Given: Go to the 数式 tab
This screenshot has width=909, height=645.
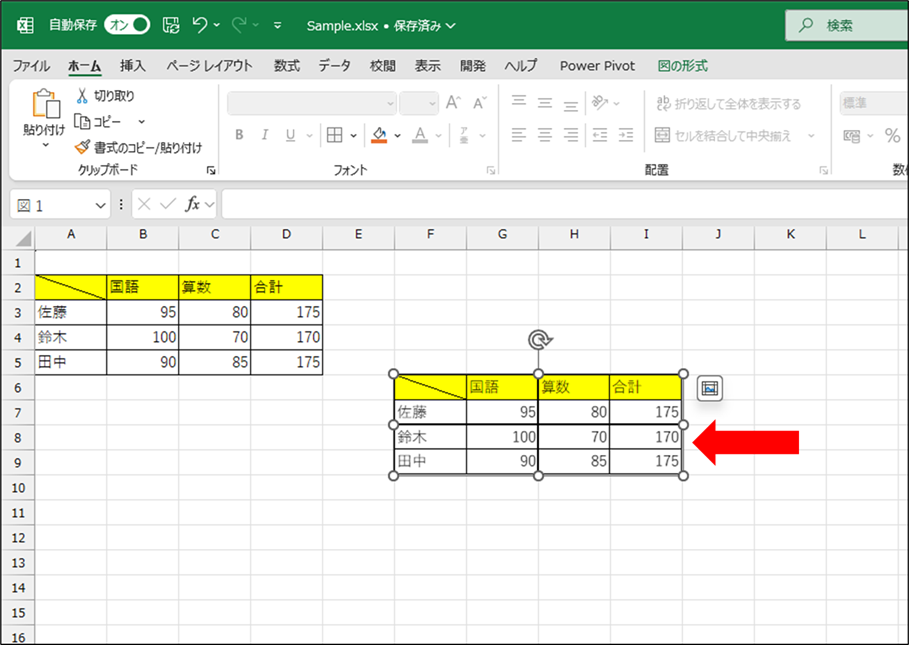Looking at the screenshot, I should (x=287, y=66).
